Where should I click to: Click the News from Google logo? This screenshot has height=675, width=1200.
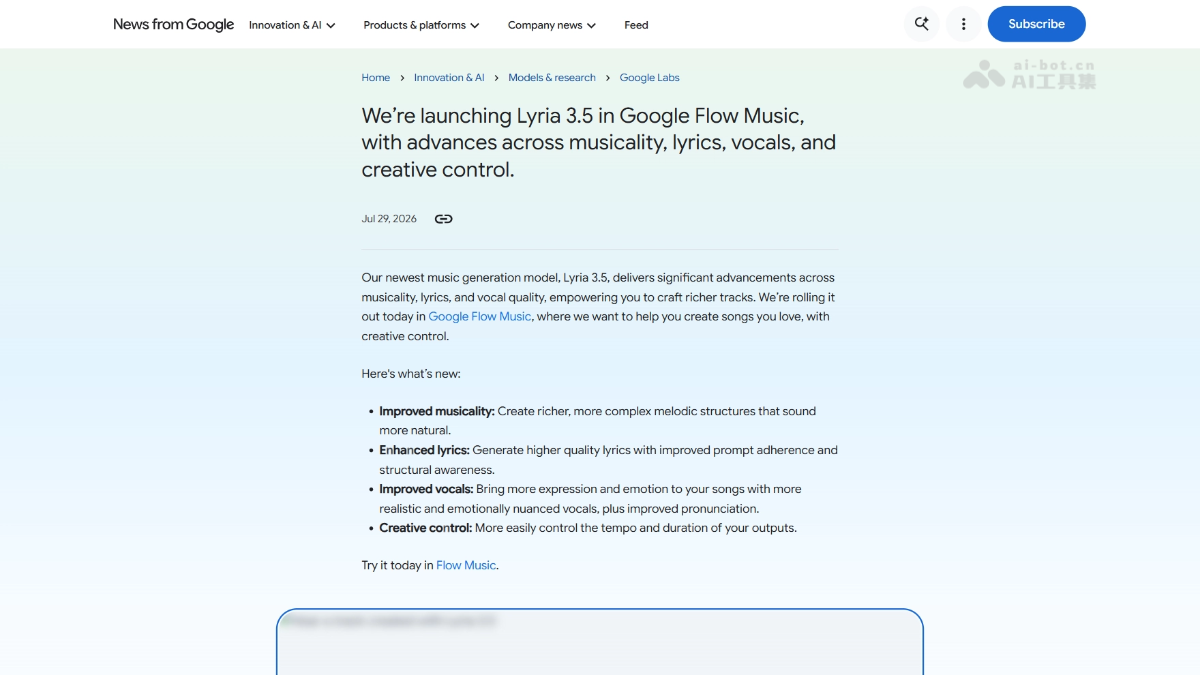pyautogui.click(x=173, y=24)
